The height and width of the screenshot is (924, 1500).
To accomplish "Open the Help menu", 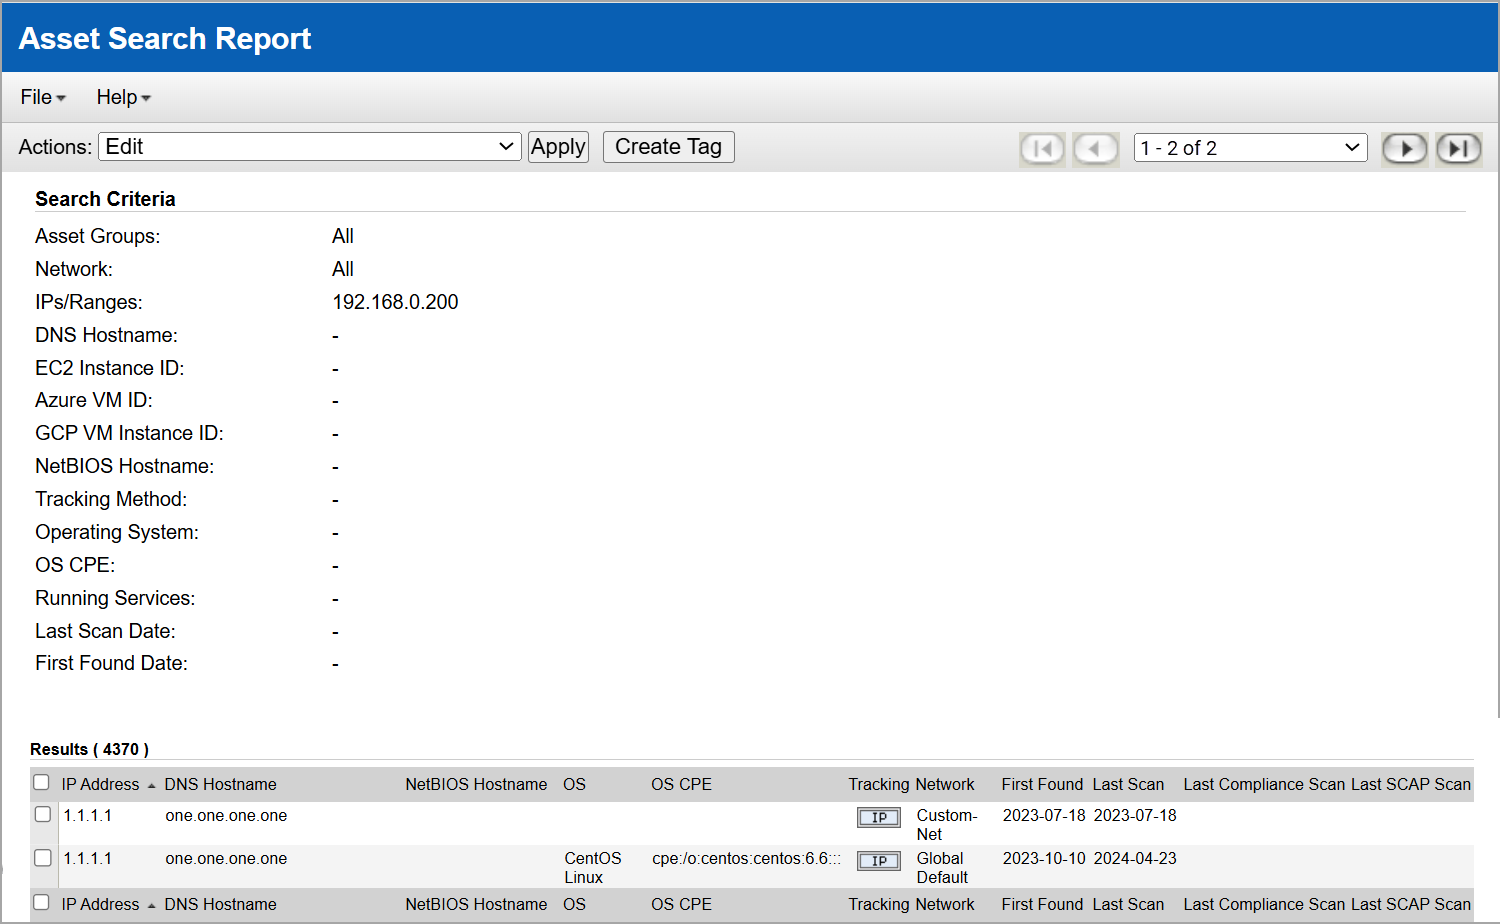I will click(x=122, y=96).
